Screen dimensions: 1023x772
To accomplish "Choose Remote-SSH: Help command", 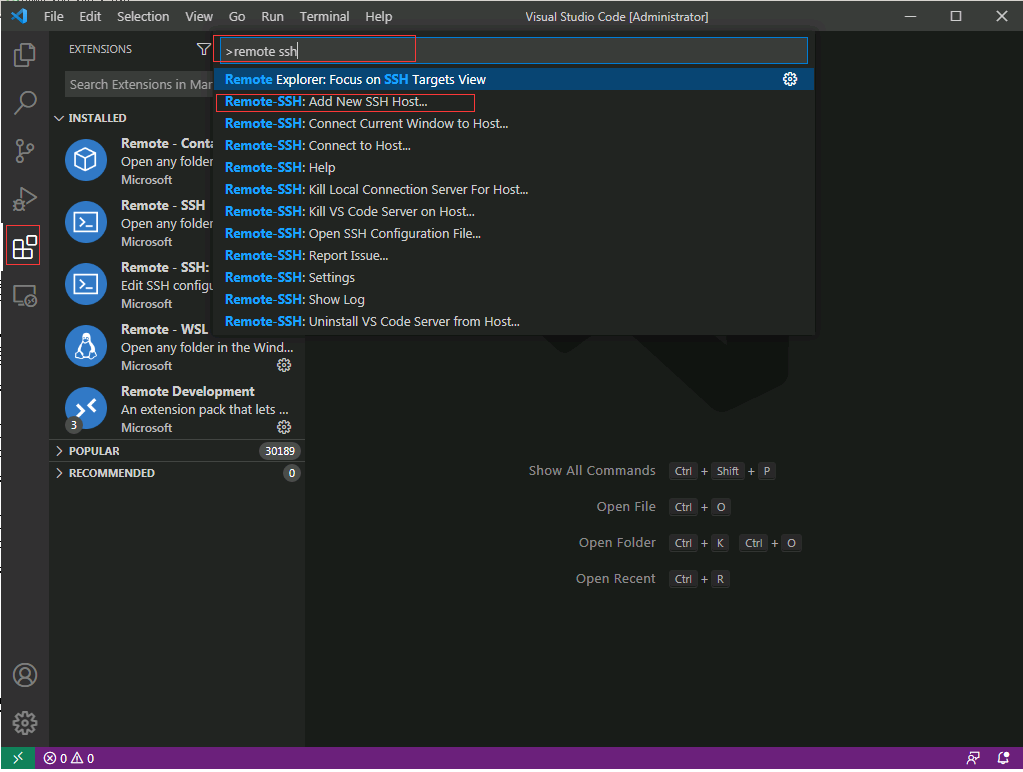I will click(514, 167).
